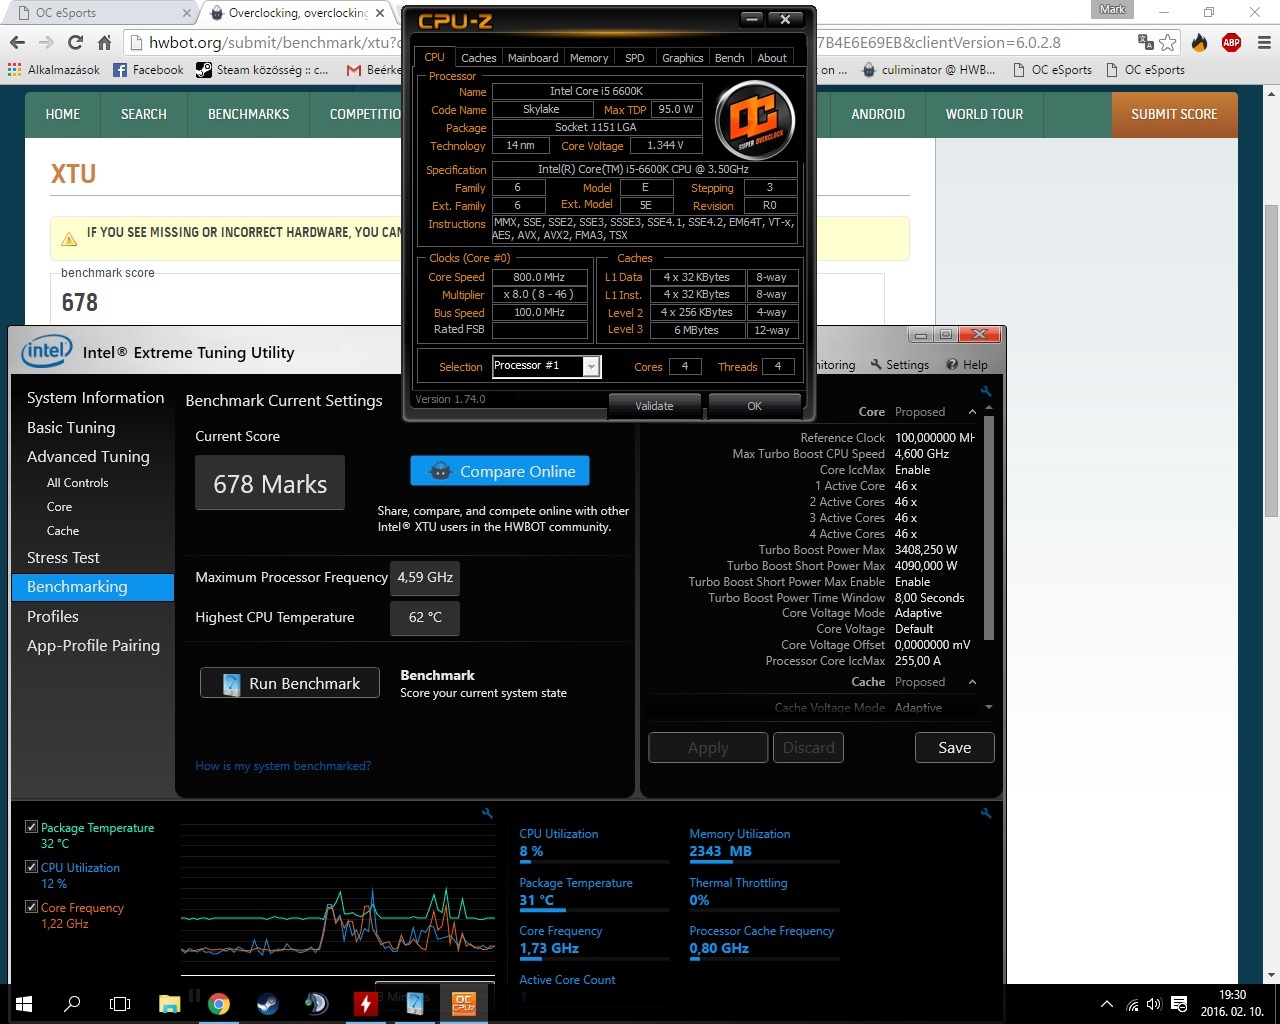
Task: Open hwbot SUBMIT SCORE menu
Action: pyautogui.click(x=1174, y=114)
